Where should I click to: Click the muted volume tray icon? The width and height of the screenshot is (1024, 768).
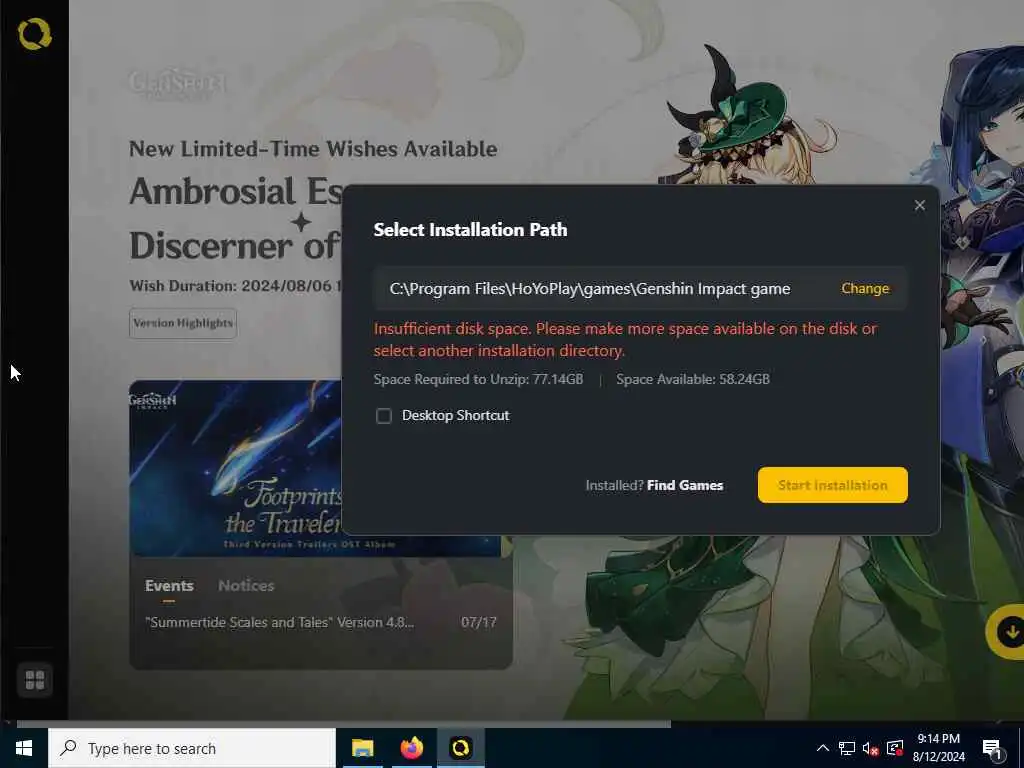(x=870, y=748)
